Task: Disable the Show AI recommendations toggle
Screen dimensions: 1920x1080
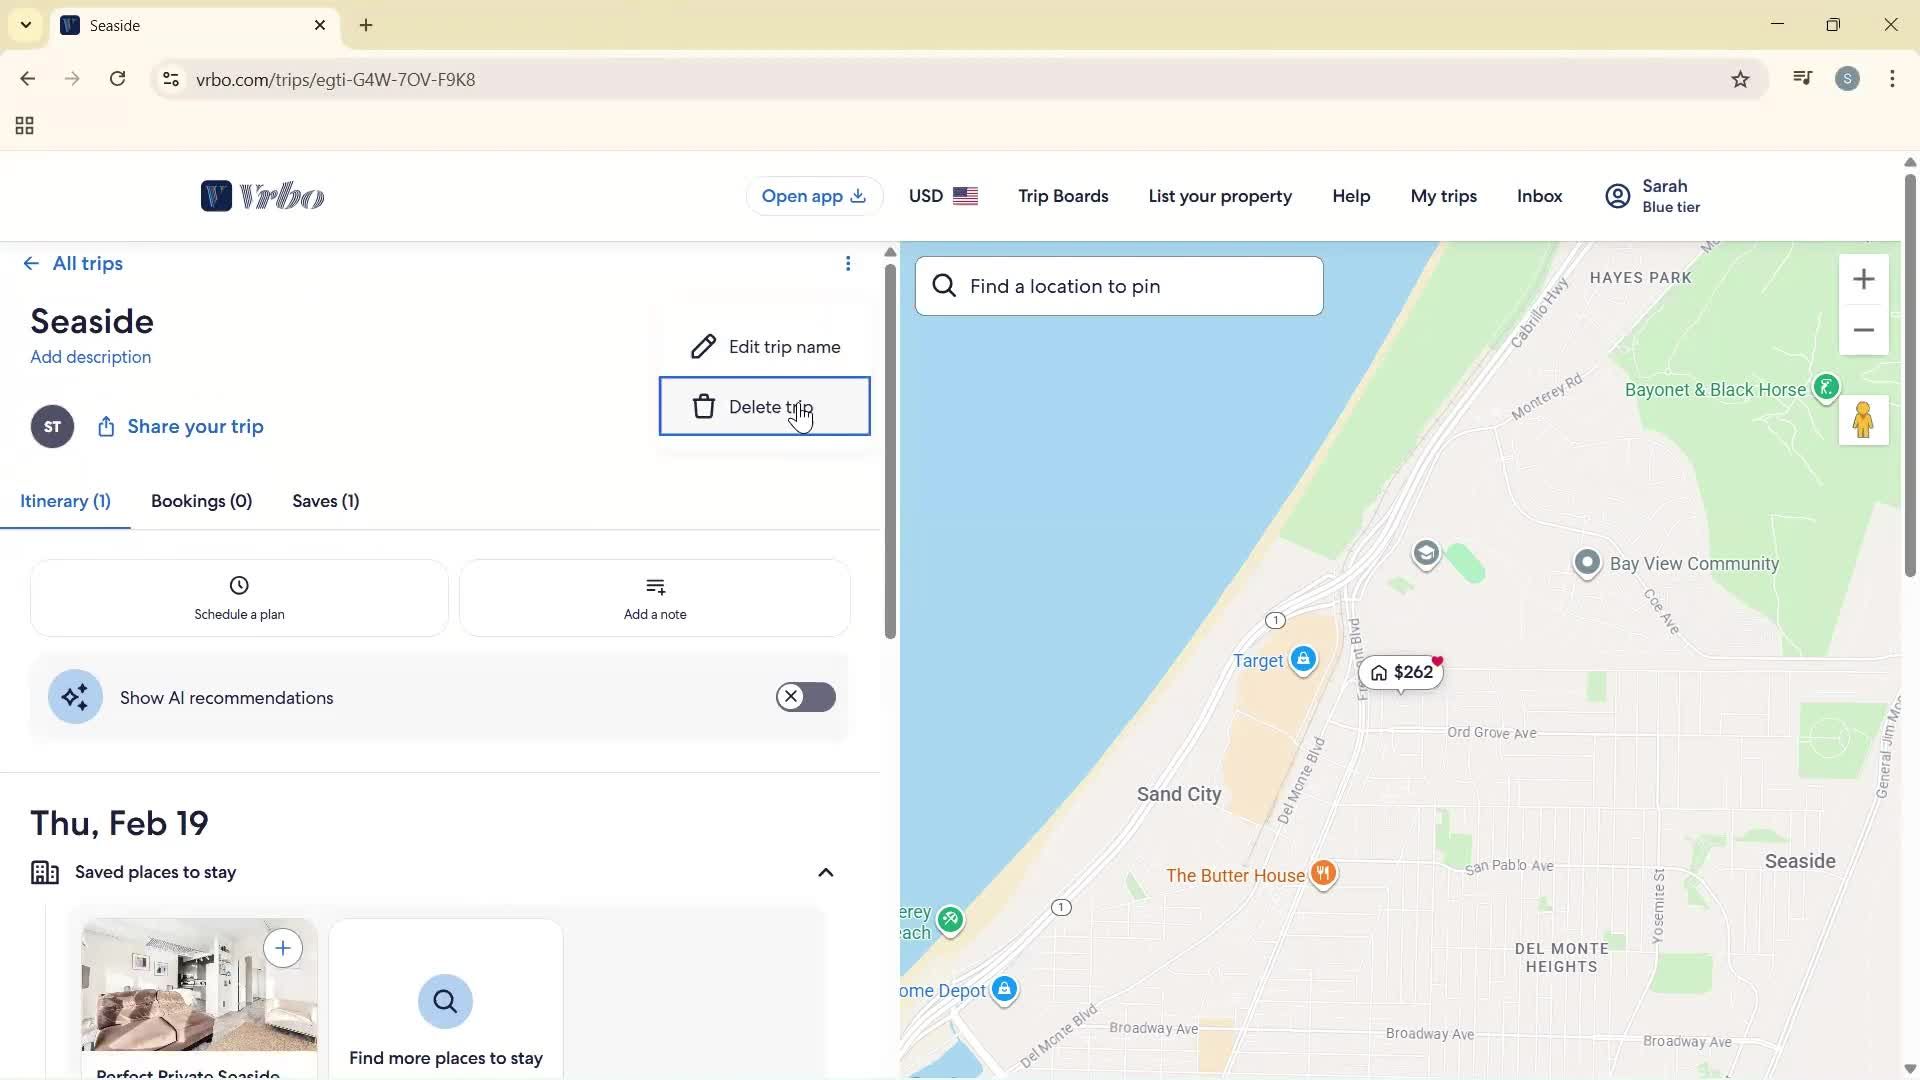Action: (x=806, y=696)
